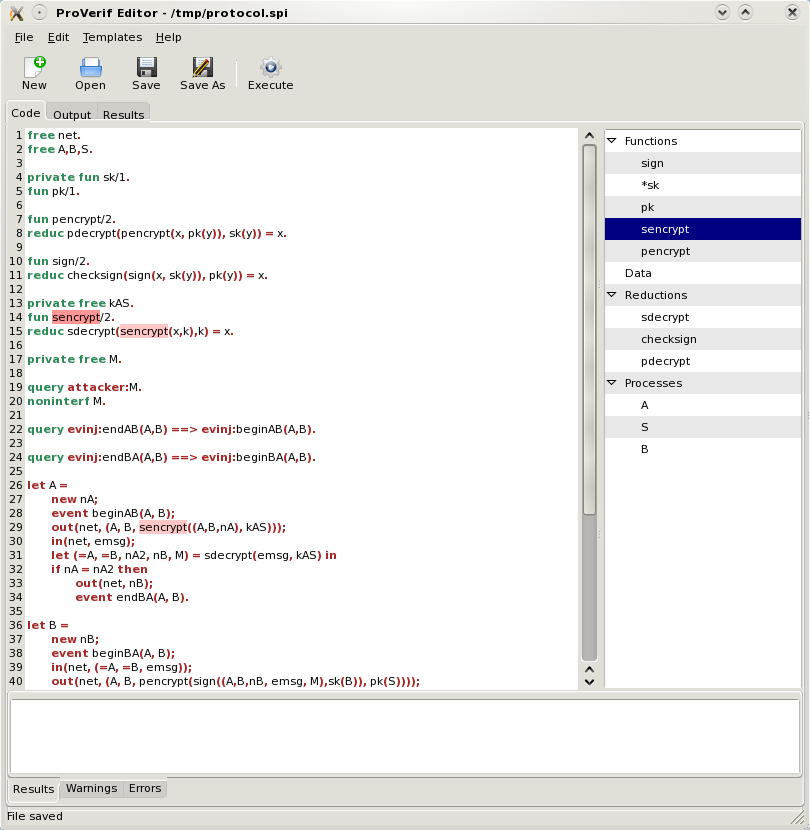This screenshot has width=810, height=830.
Task: Select process S in the Processes list
Action: (645, 427)
